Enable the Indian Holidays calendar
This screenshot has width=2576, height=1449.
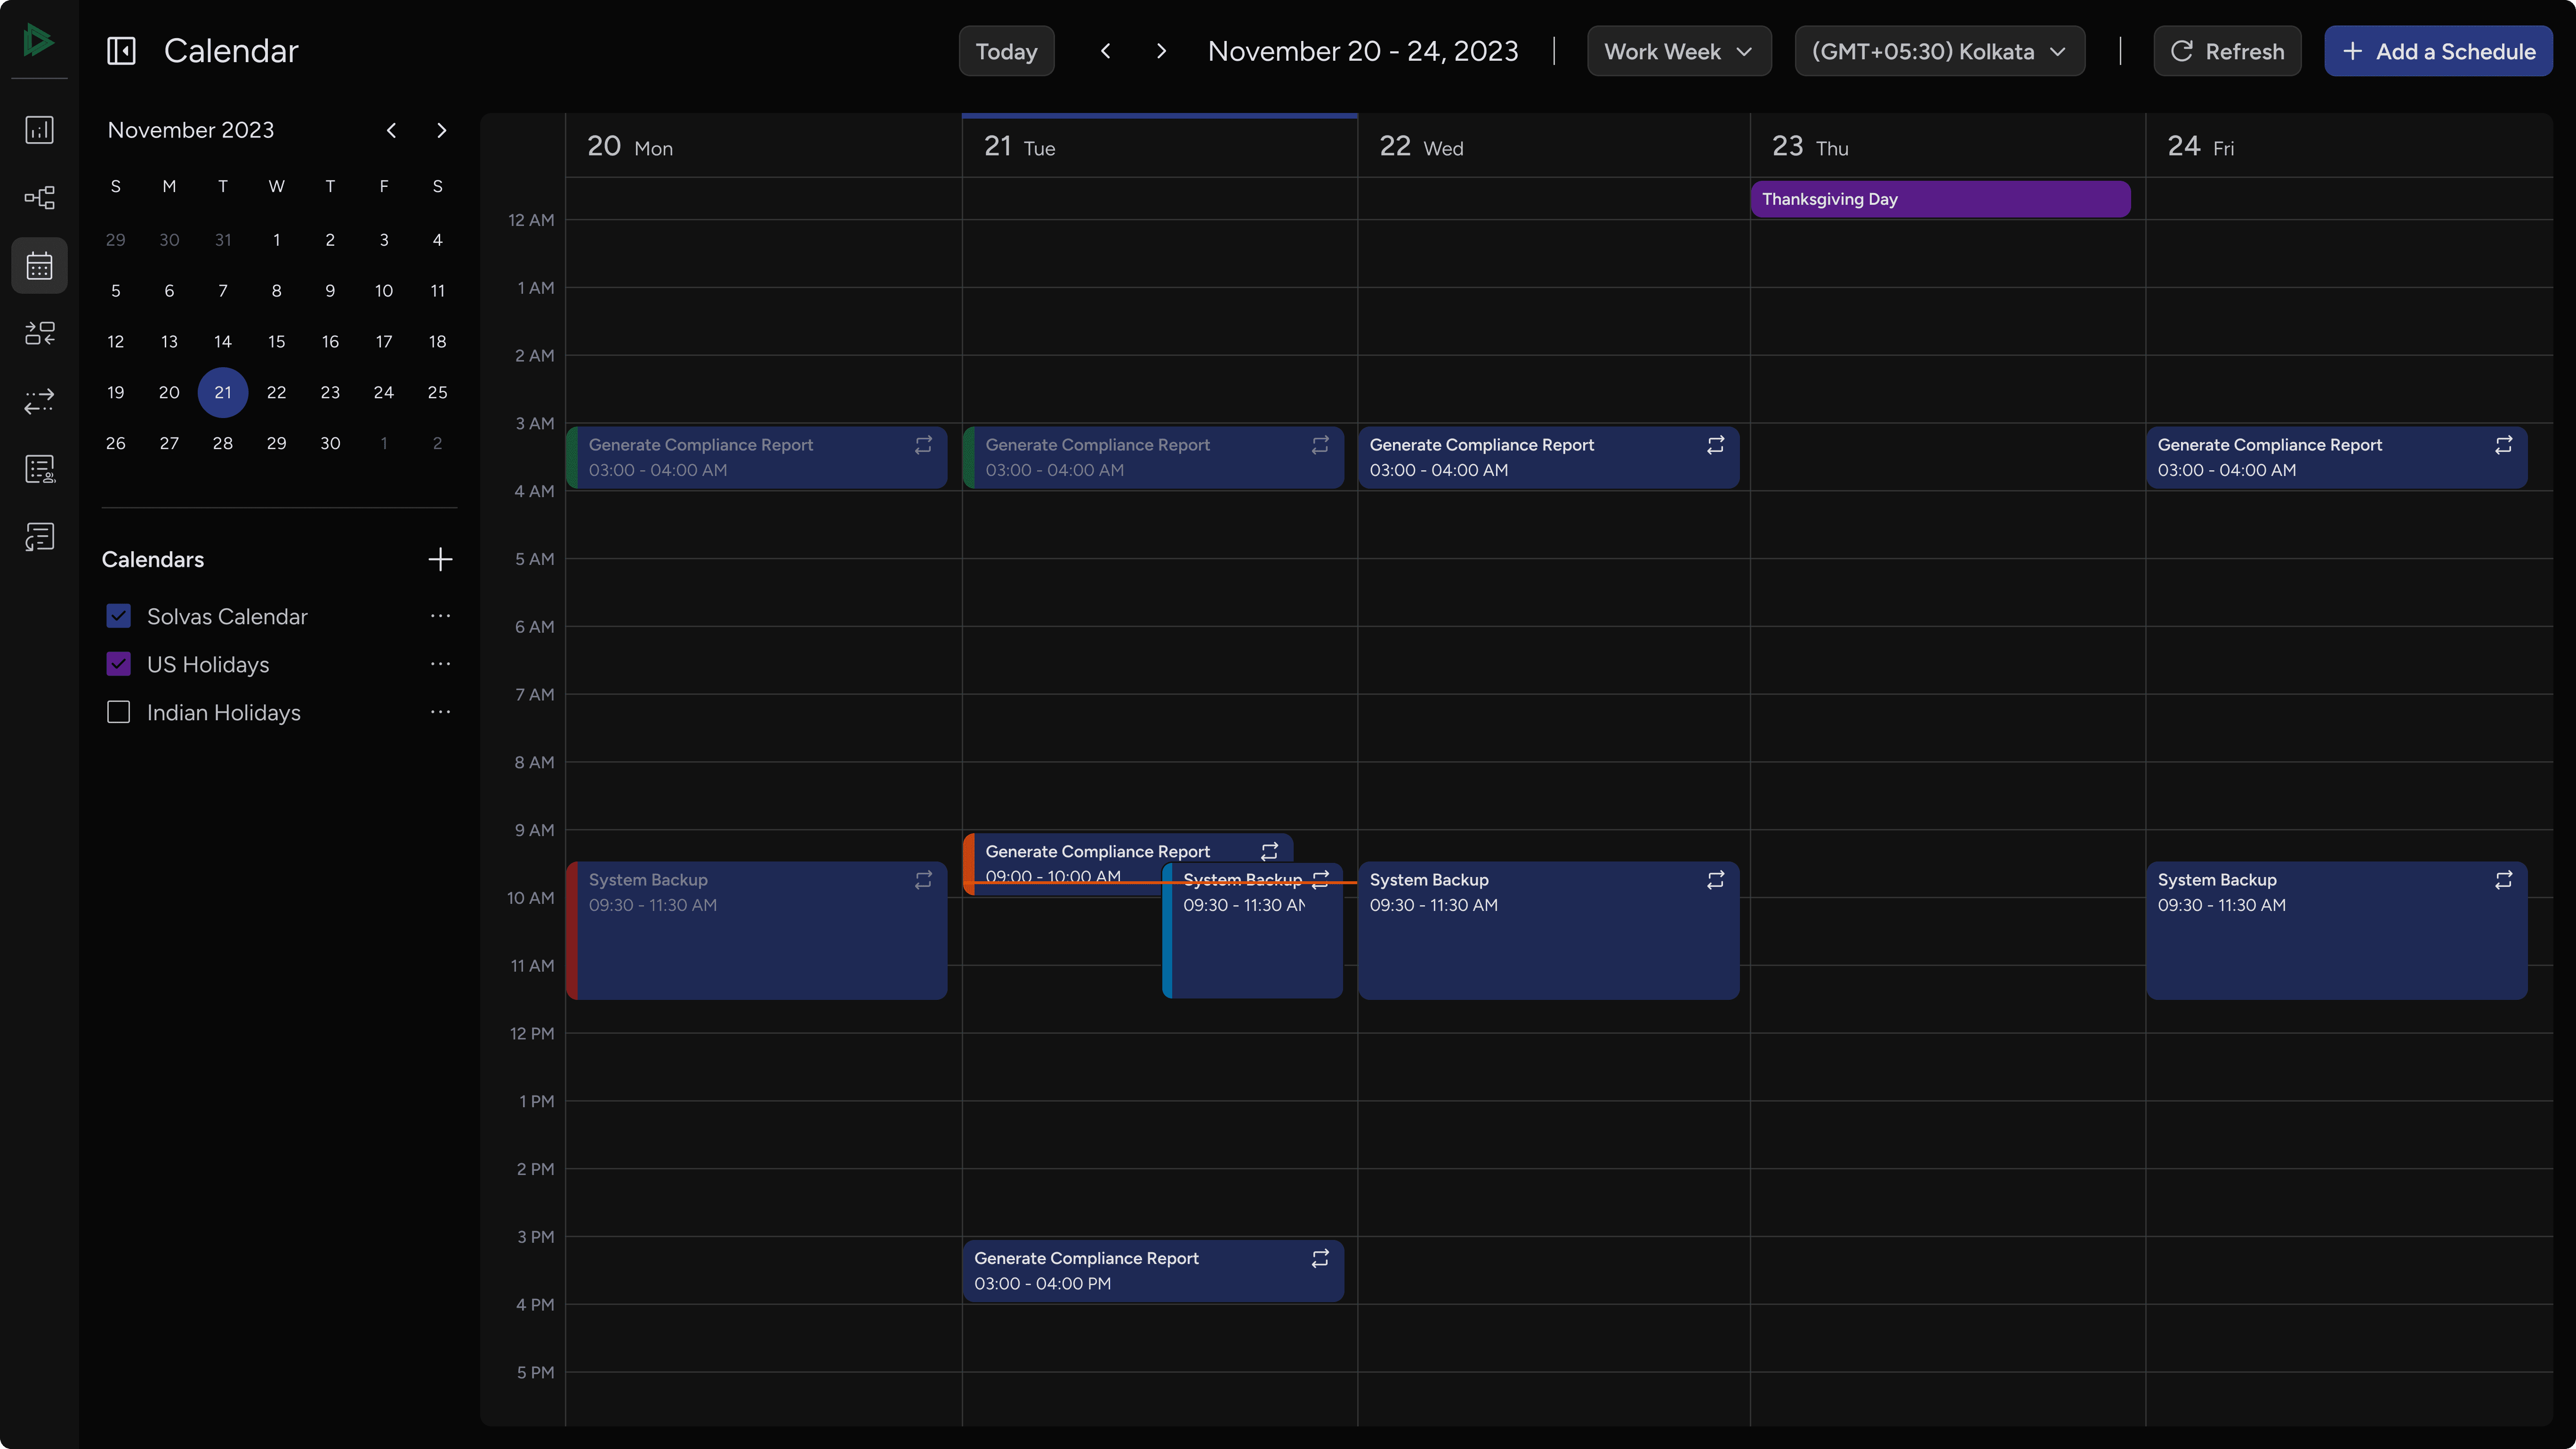tap(118, 712)
